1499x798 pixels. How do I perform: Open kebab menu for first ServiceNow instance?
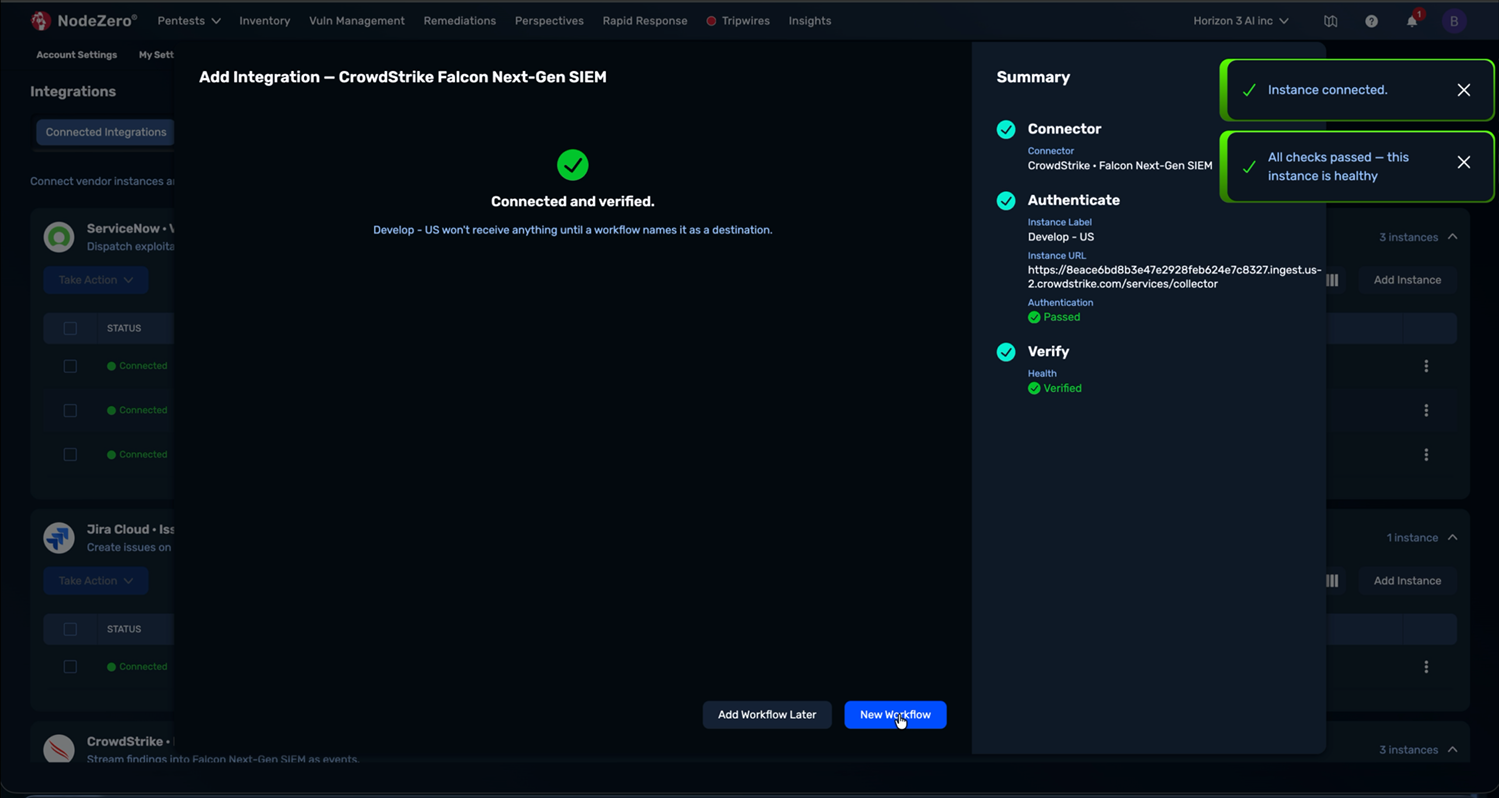(x=1426, y=366)
